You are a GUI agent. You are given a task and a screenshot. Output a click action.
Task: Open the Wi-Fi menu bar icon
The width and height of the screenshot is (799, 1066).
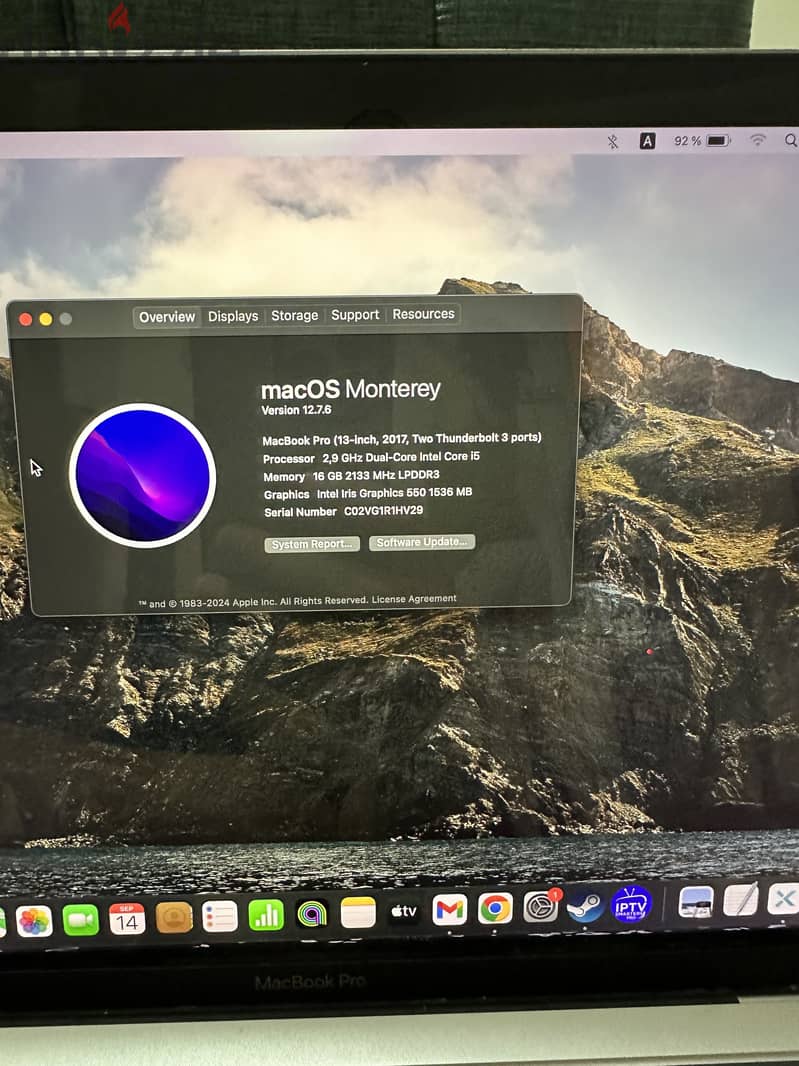click(758, 140)
